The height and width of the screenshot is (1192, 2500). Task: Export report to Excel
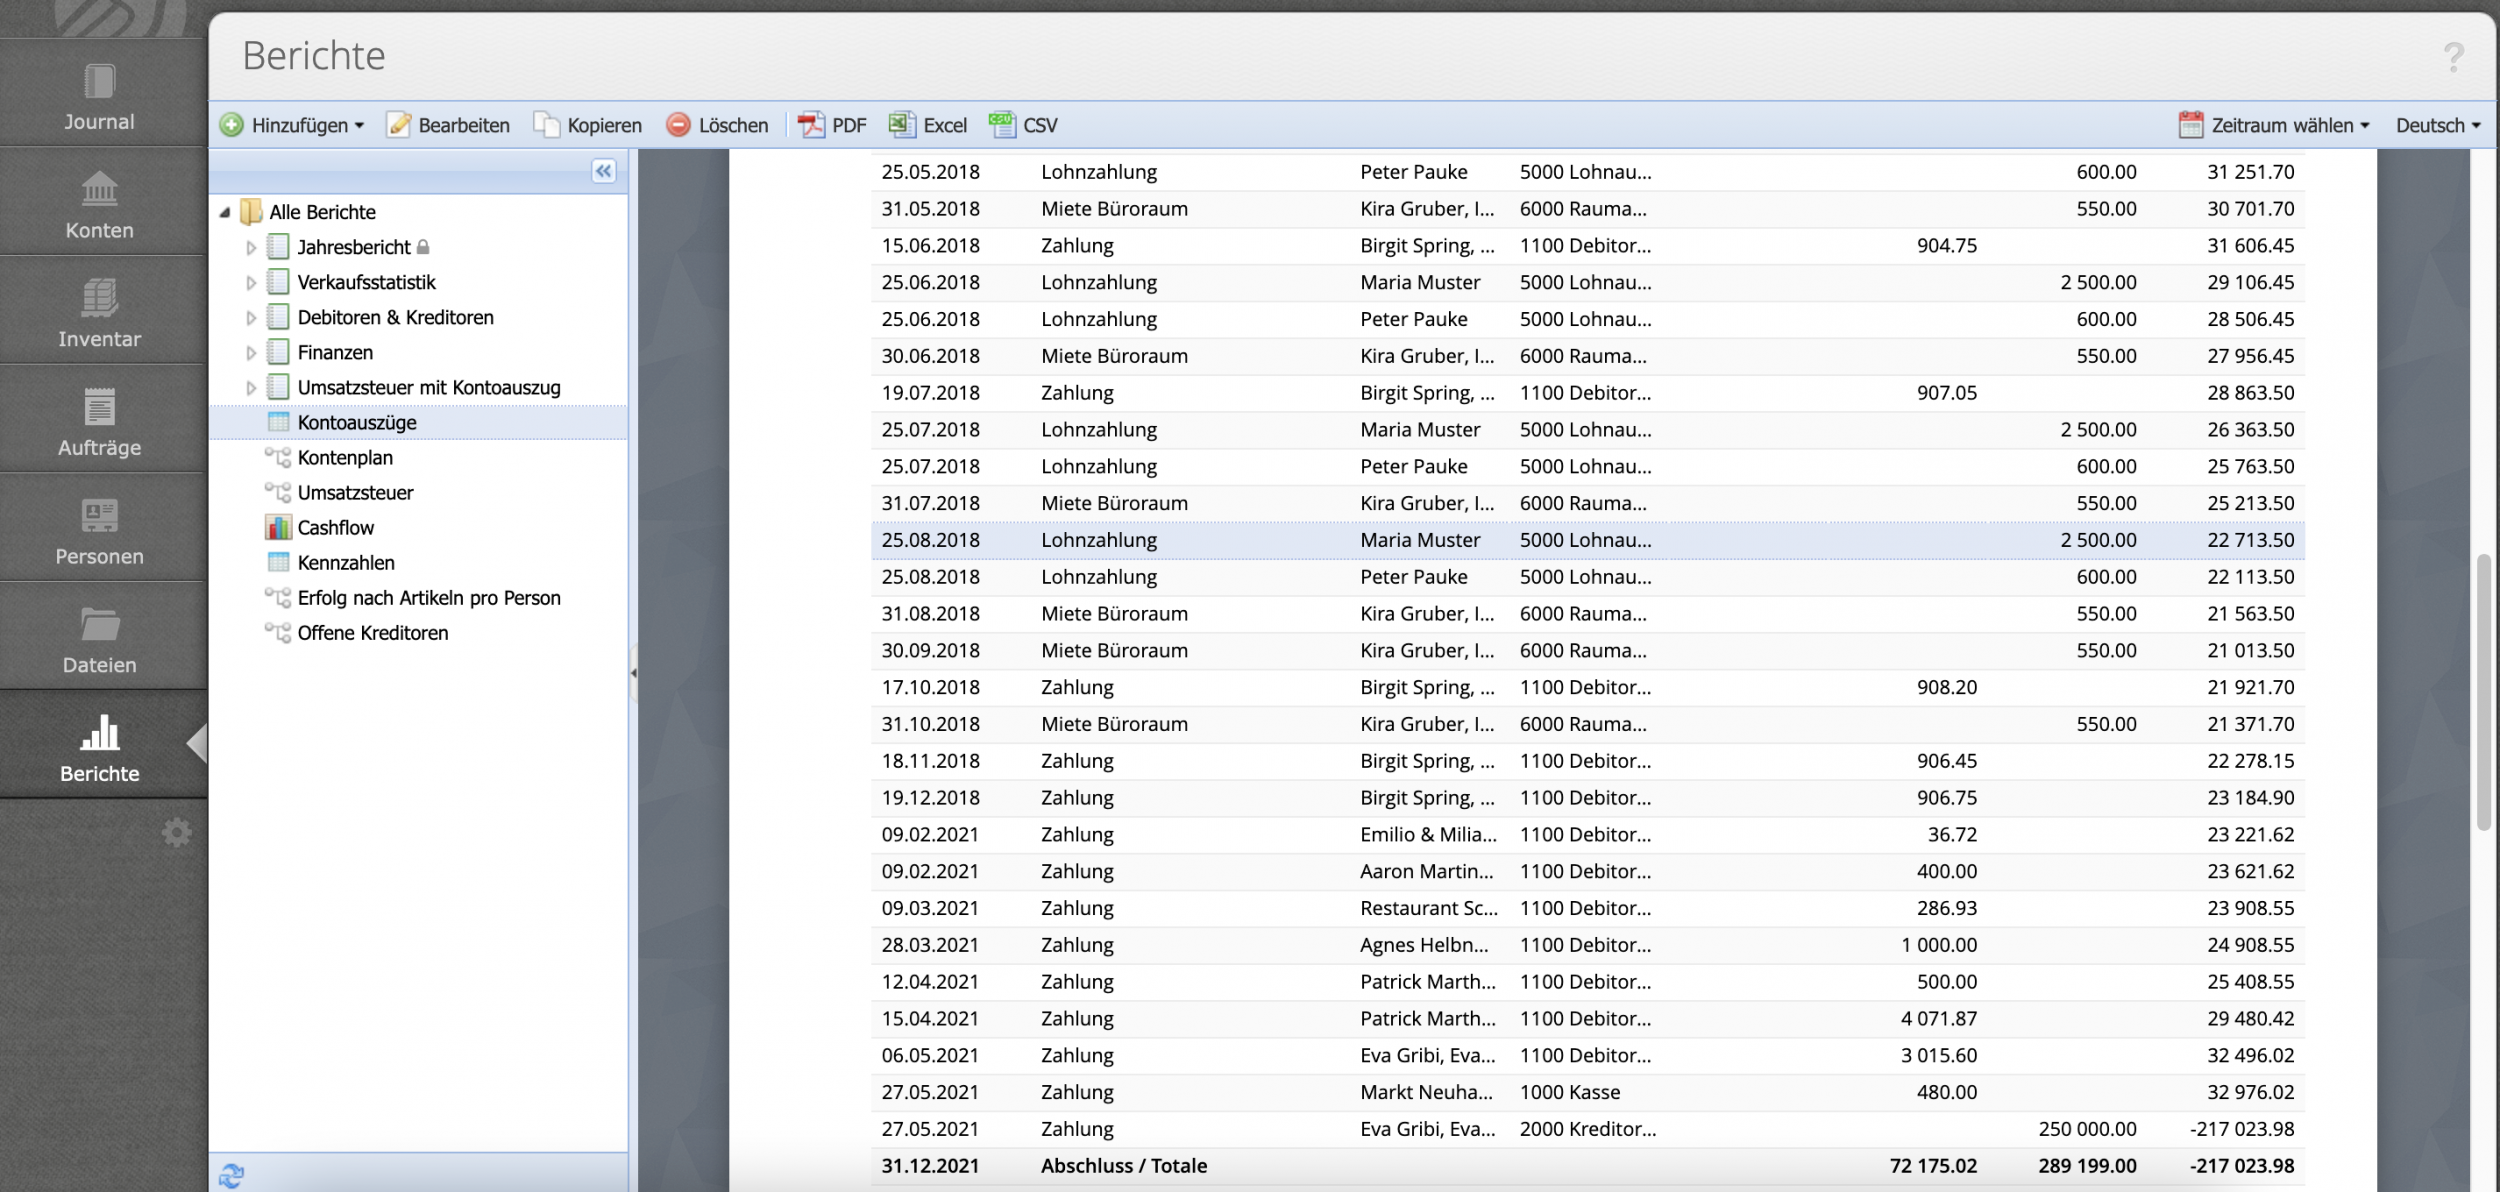(928, 125)
